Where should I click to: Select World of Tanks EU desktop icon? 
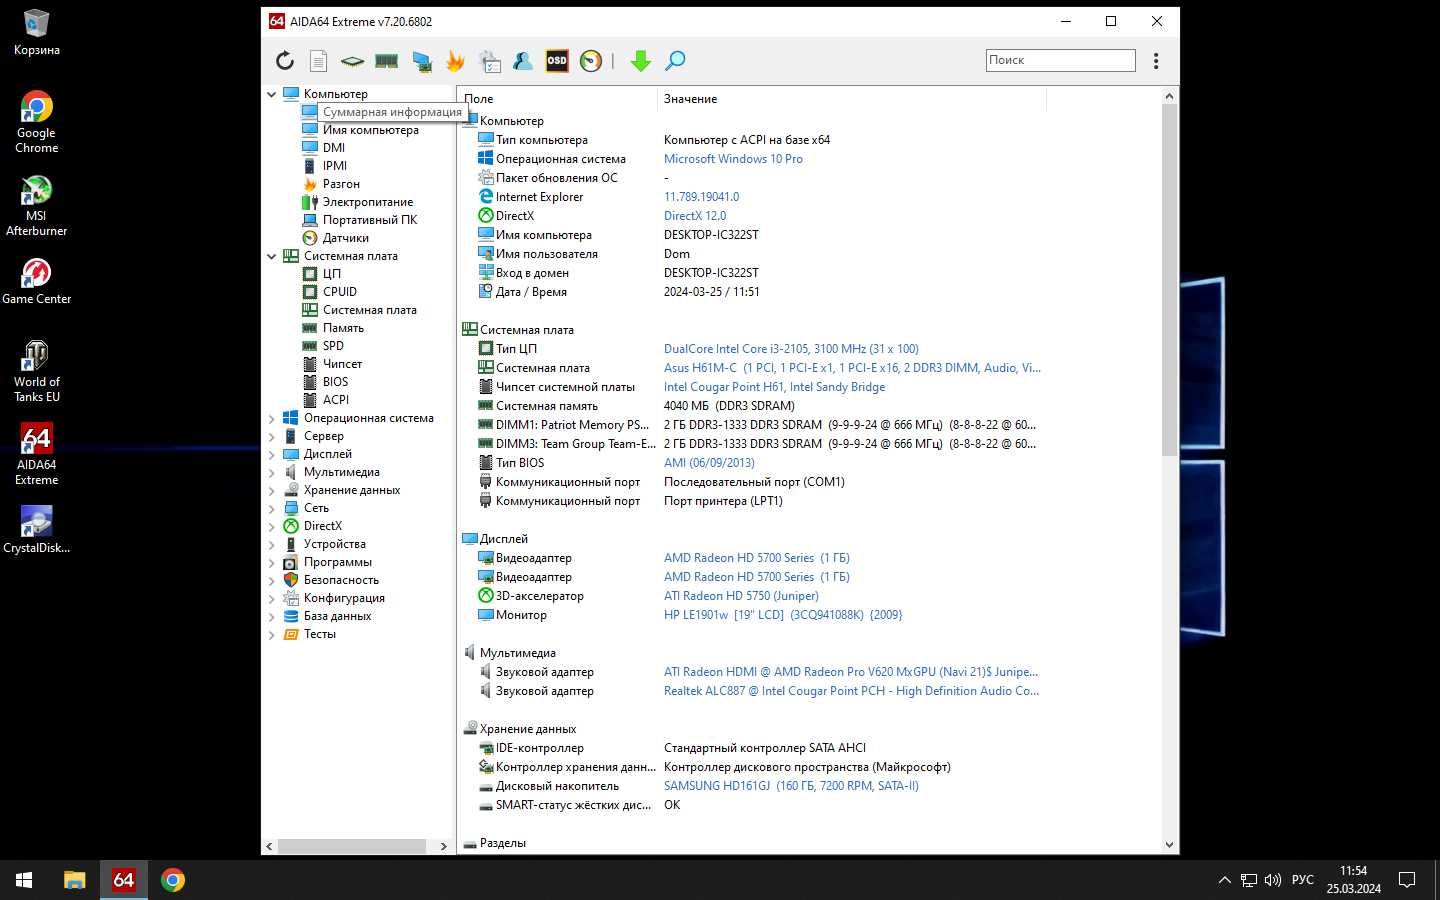36,371
